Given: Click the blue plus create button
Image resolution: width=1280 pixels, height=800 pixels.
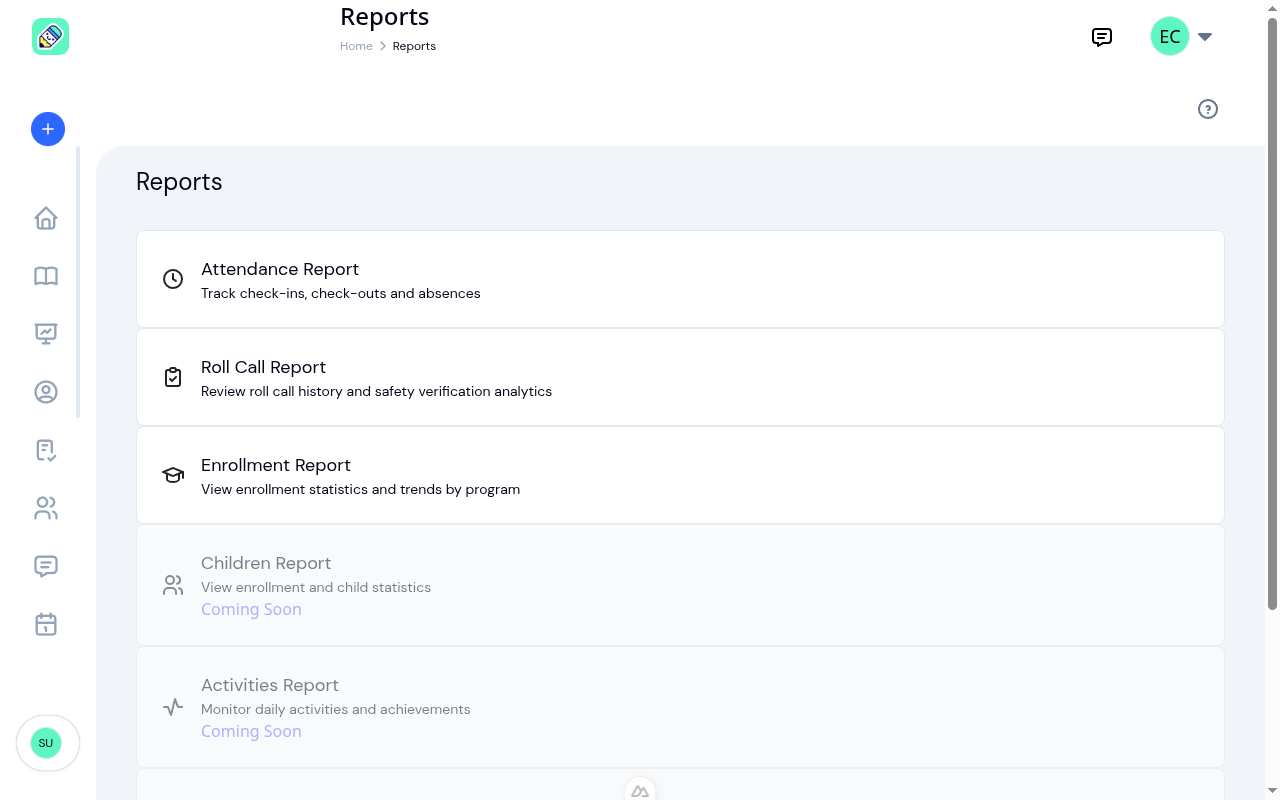Looking at the screenshot, I should click(48, 129).
